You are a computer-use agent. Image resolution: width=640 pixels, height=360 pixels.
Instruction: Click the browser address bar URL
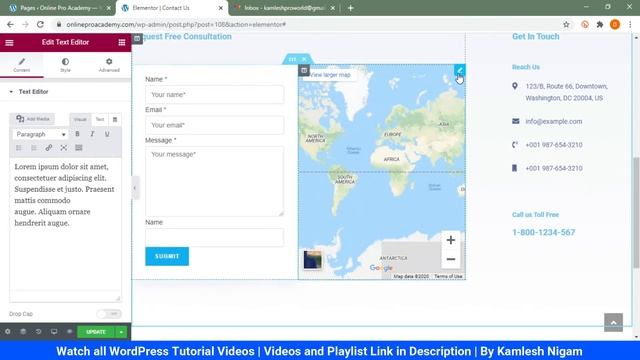pyautogui.click(x=176, y=24)
